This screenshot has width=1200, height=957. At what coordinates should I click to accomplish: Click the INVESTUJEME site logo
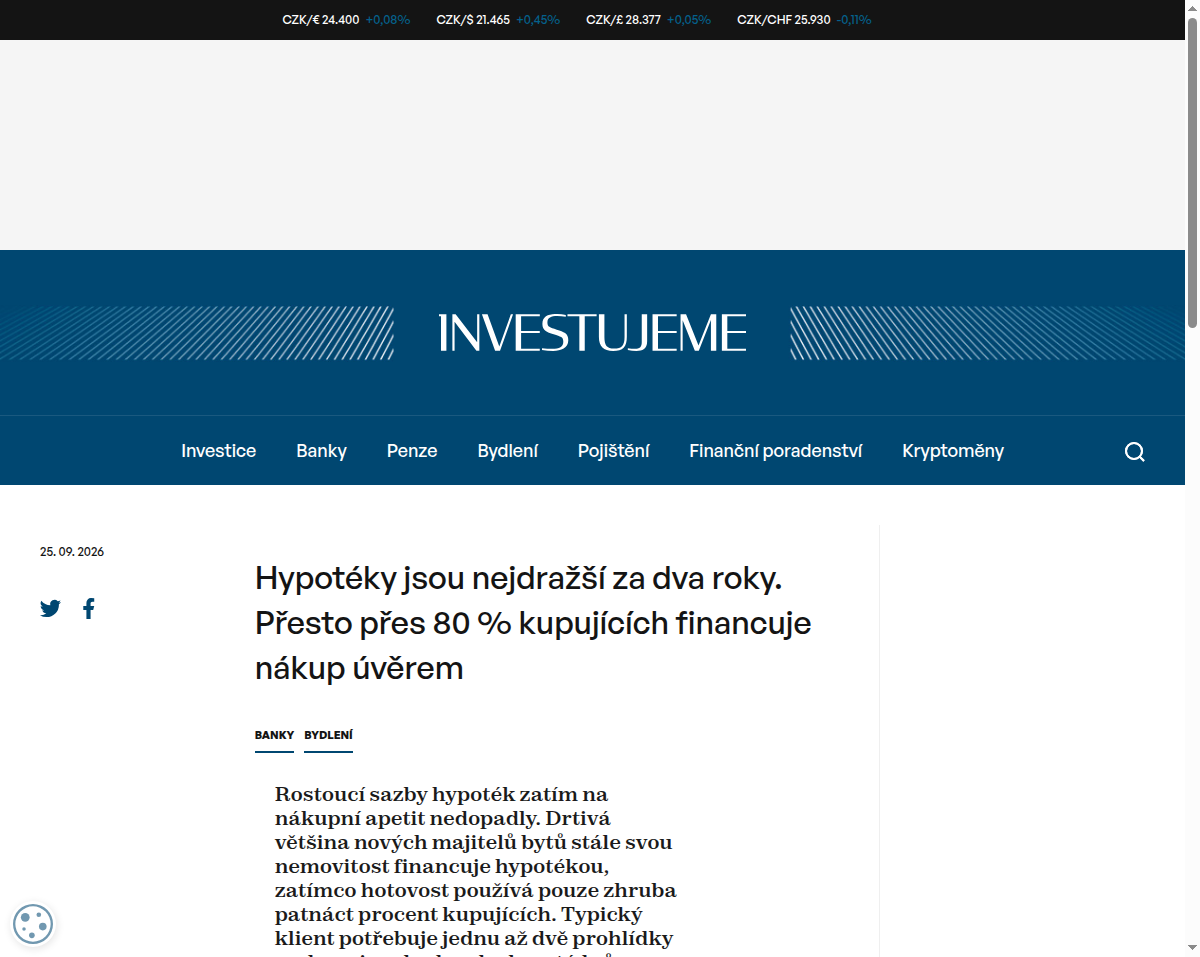point(592,333)
